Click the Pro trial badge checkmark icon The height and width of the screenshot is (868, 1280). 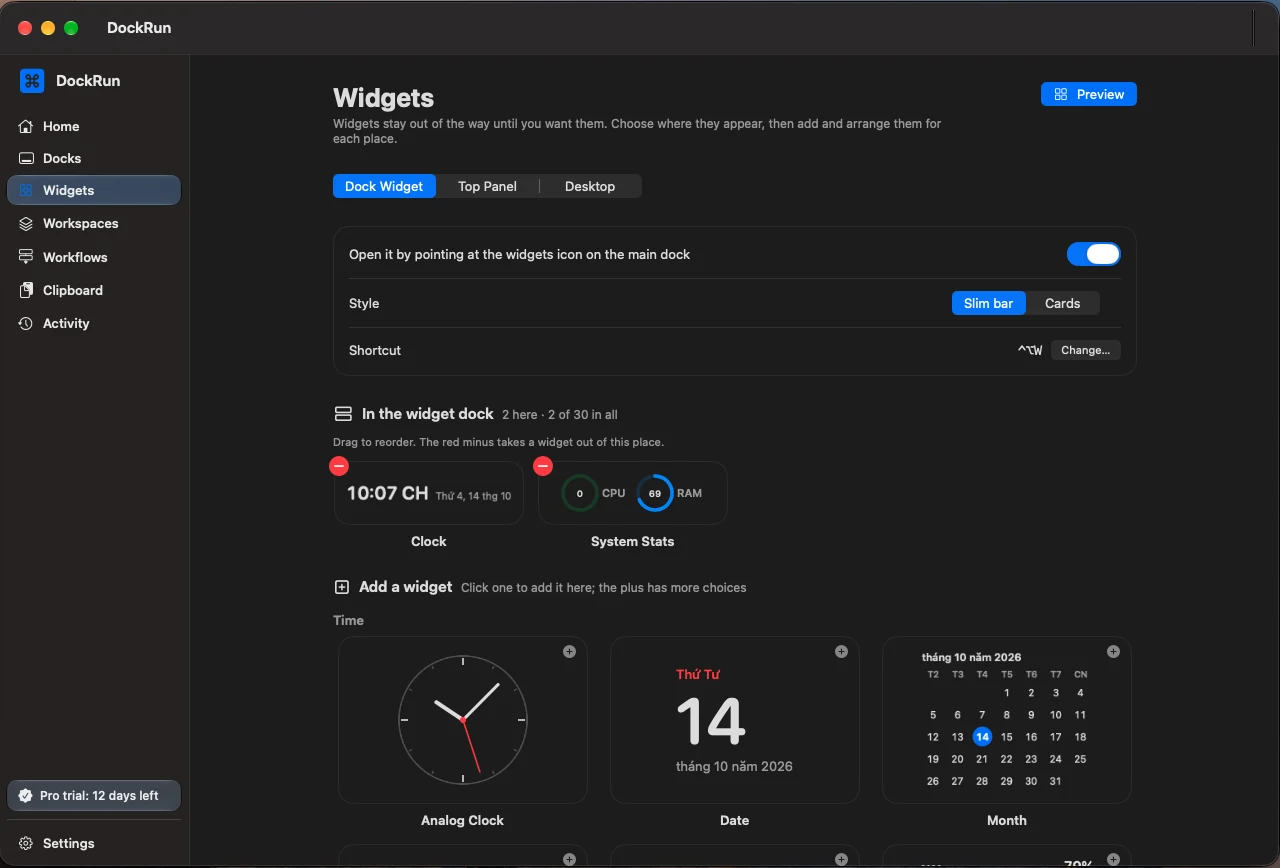[x=26, y=796]
